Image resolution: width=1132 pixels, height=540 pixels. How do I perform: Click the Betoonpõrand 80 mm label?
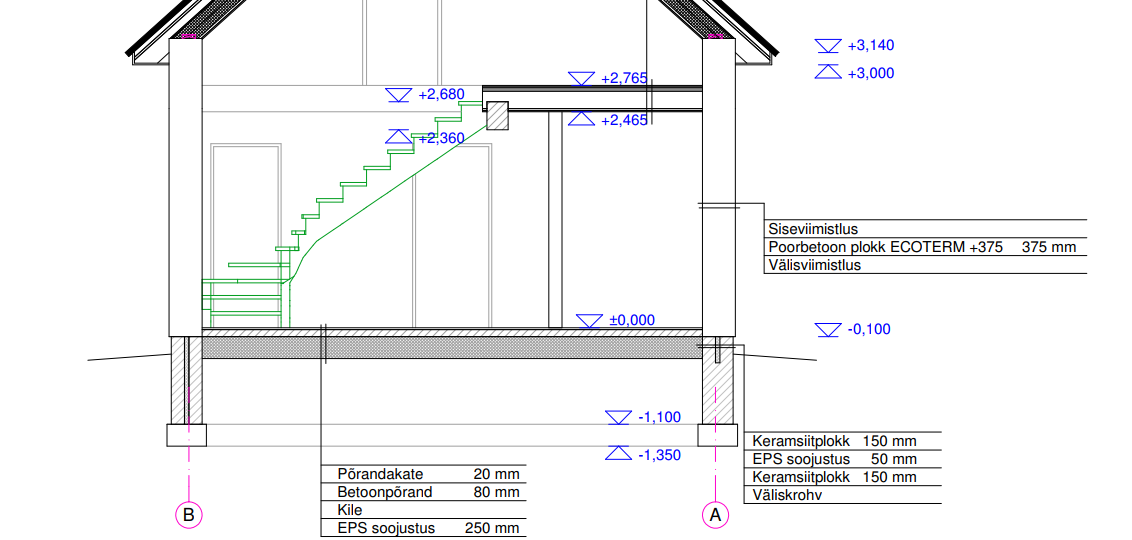422,492
